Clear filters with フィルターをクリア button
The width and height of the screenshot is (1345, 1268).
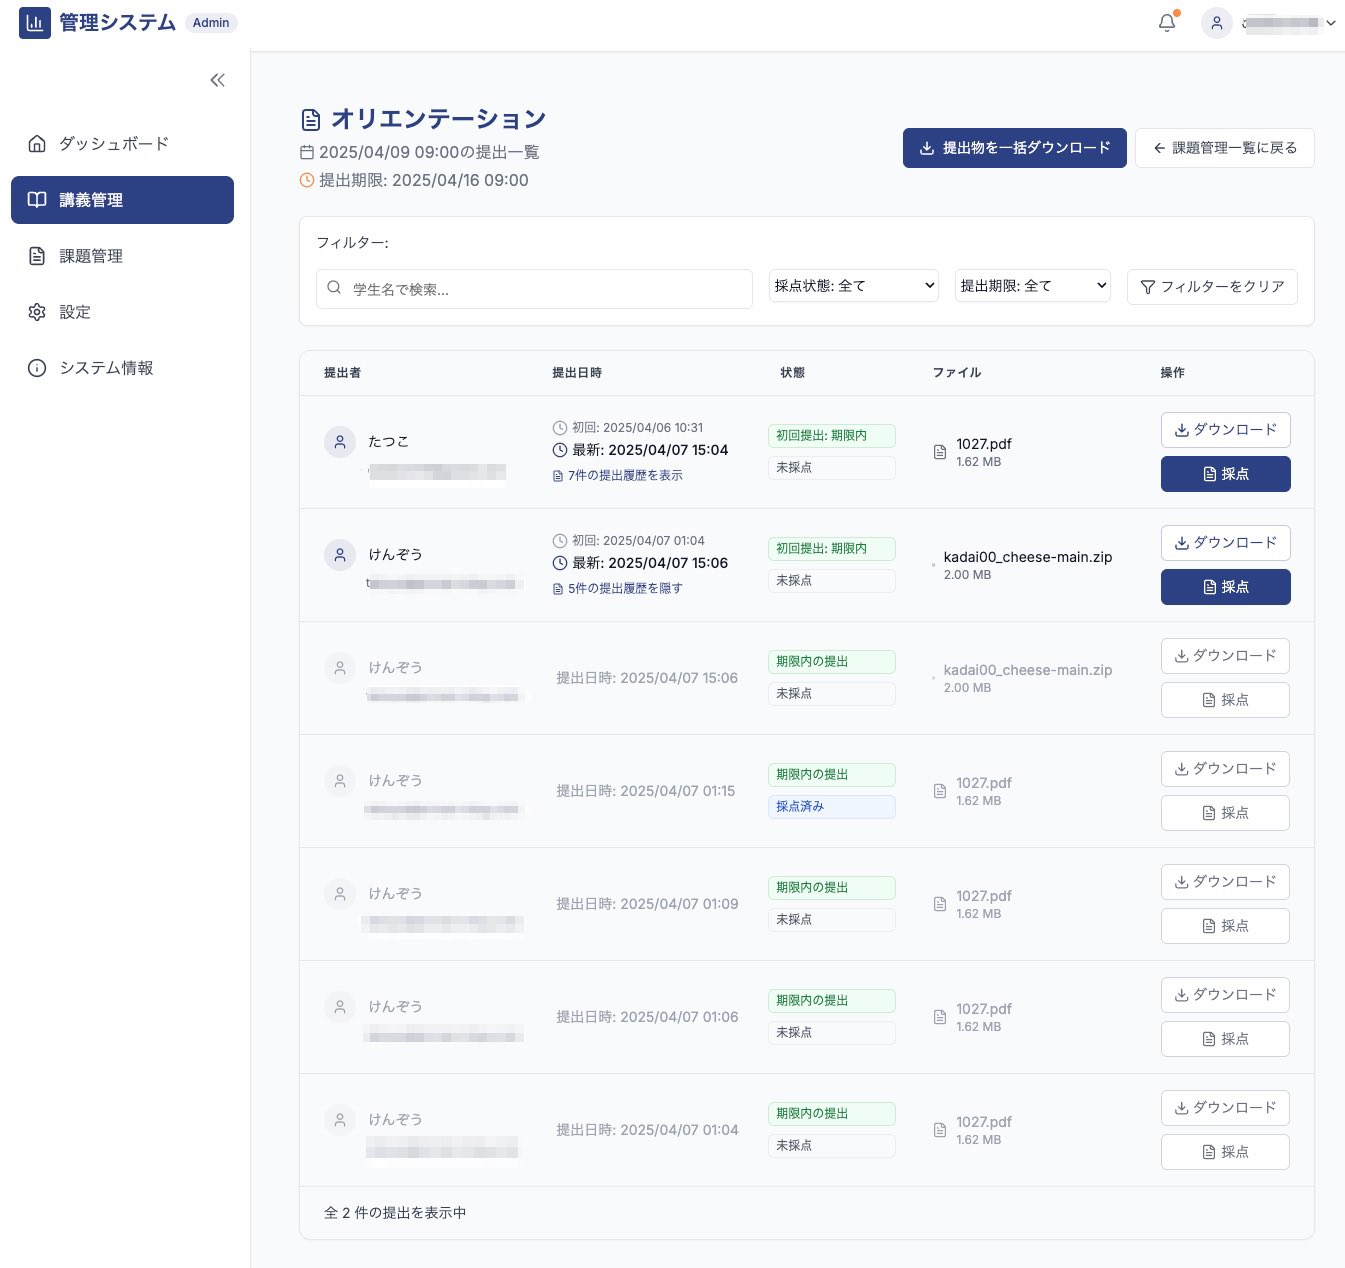(x=1212, y=287)
